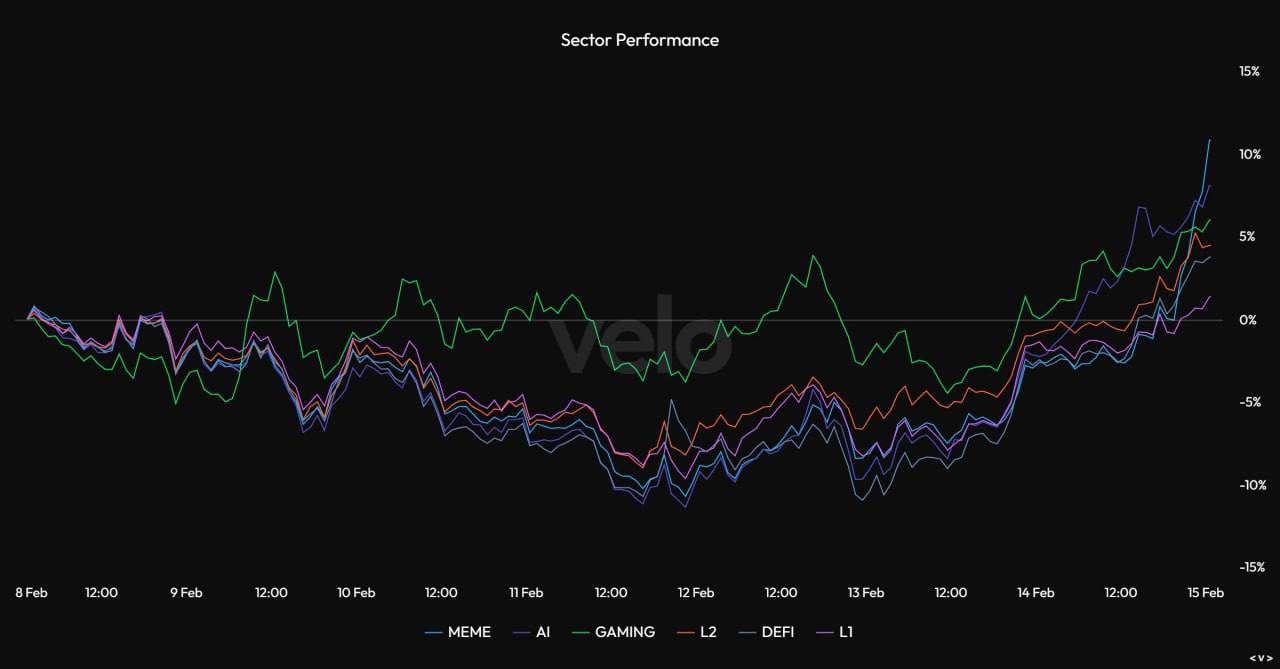Click the 15 Feb x-axis date label
Image resolution: width=1280 pixels, height=669 pixels.
(x=1205, y=592)
